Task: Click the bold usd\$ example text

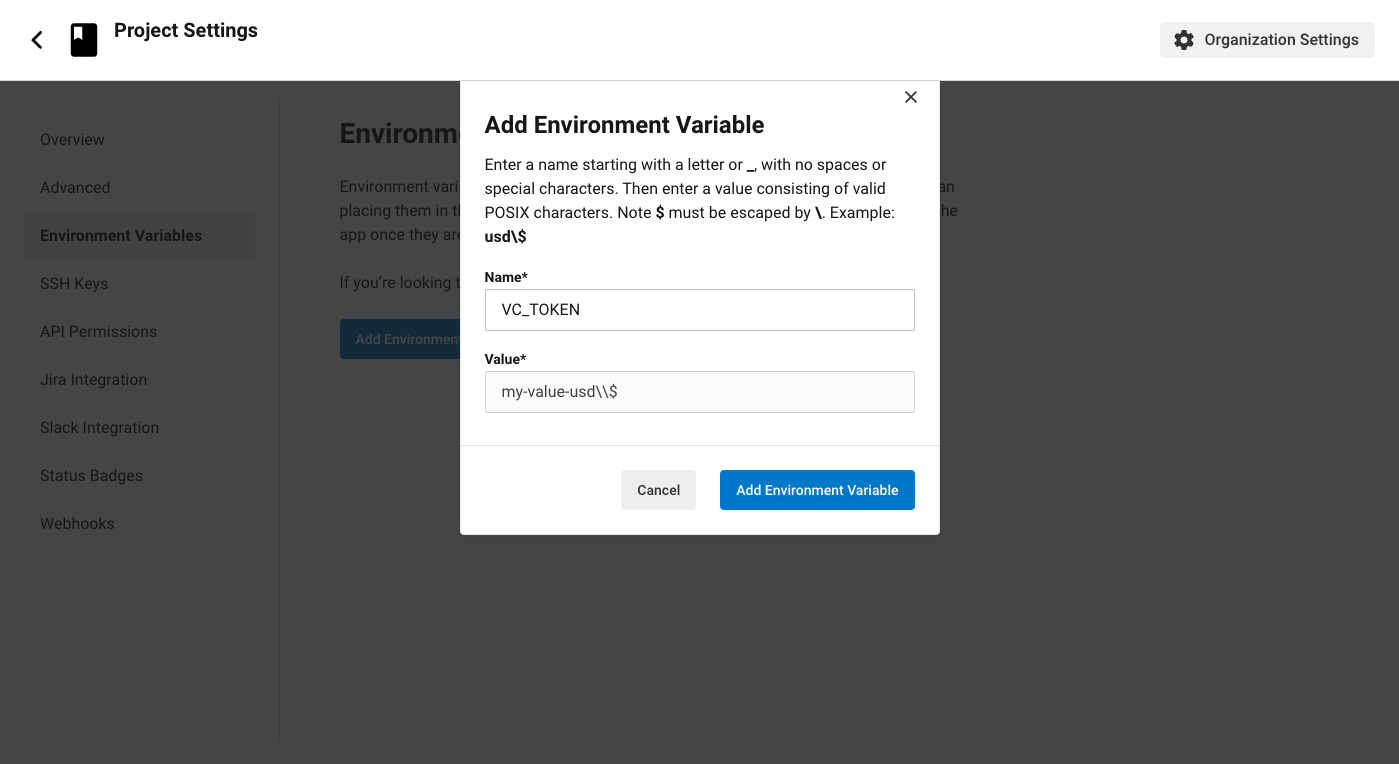Action: pyautogui.click(x=506, y=237)
